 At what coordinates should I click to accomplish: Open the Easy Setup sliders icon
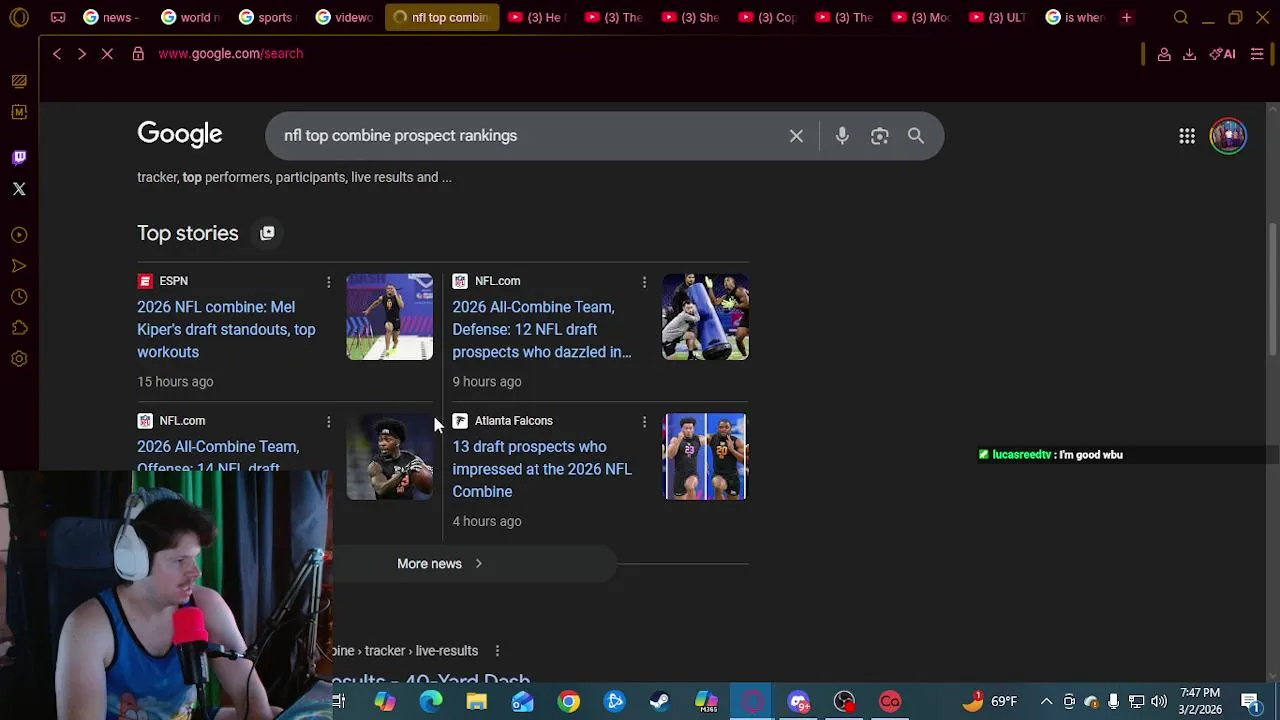[x=1257, y=54]
